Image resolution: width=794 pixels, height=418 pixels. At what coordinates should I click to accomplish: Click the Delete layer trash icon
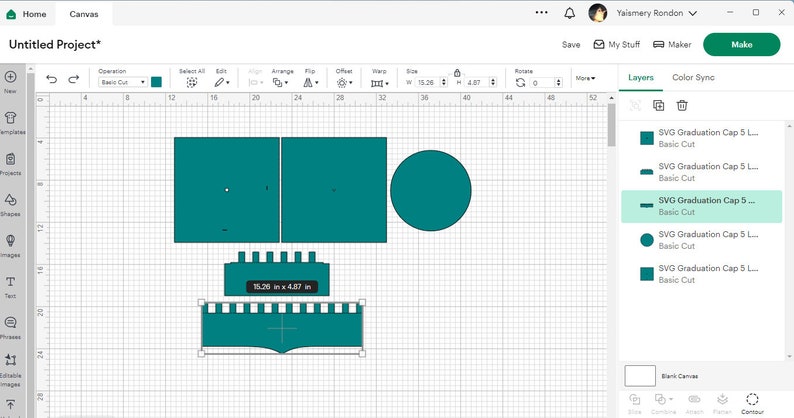click(682, 105)
